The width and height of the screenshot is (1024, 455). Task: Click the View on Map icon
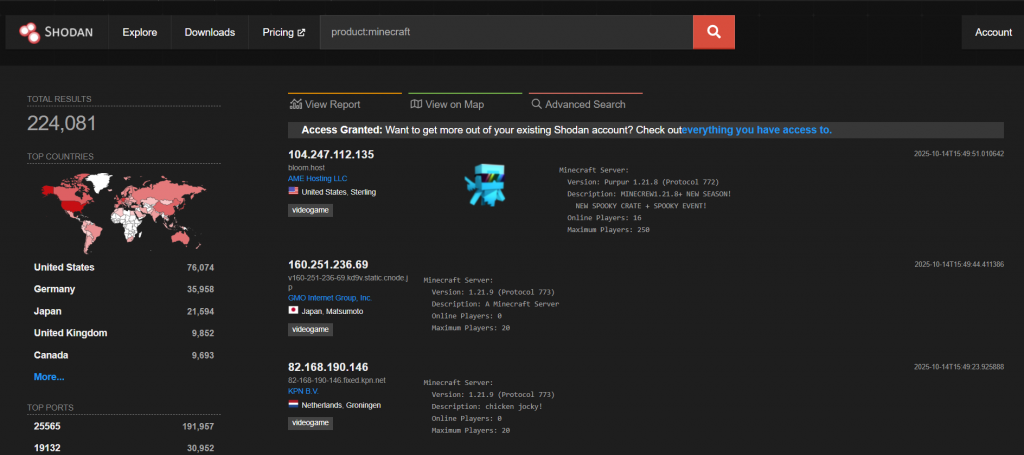pos(416,104)
